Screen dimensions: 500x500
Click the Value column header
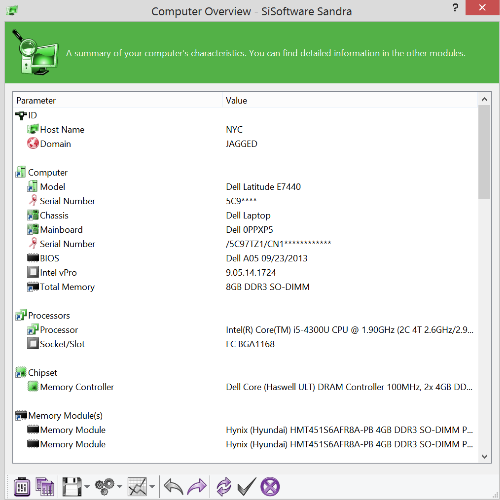350,100
